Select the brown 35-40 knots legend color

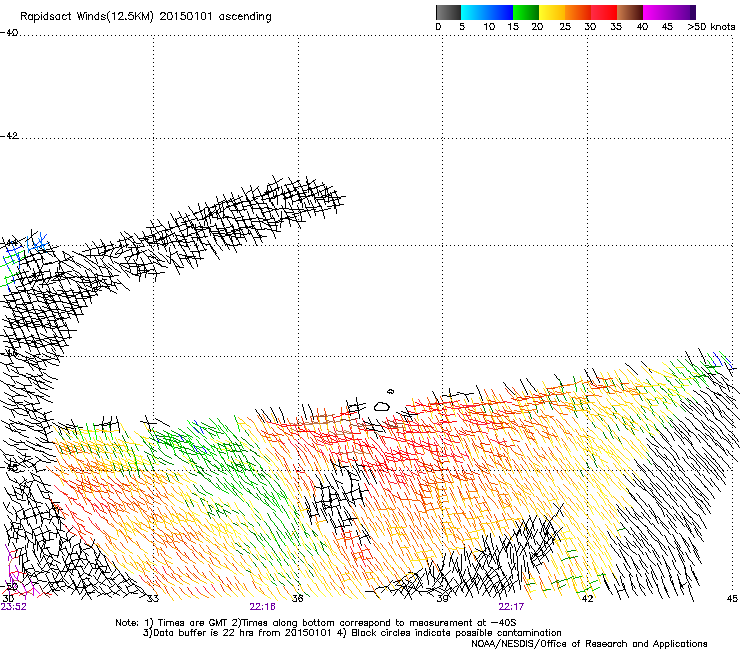pos(630,12)
